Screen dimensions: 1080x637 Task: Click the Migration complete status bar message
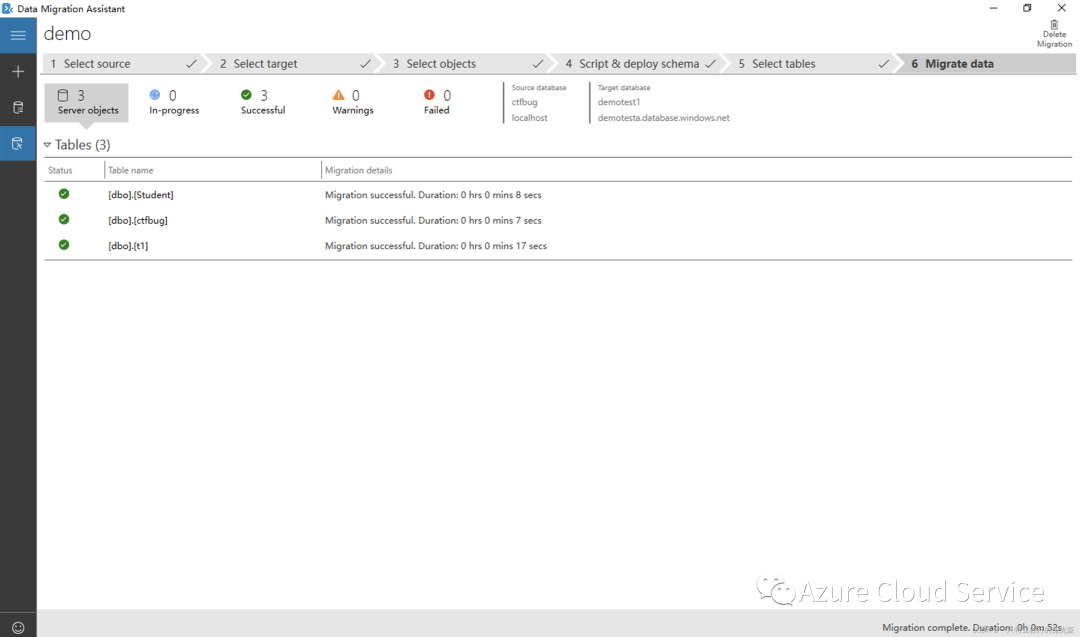tap(972, 627)
